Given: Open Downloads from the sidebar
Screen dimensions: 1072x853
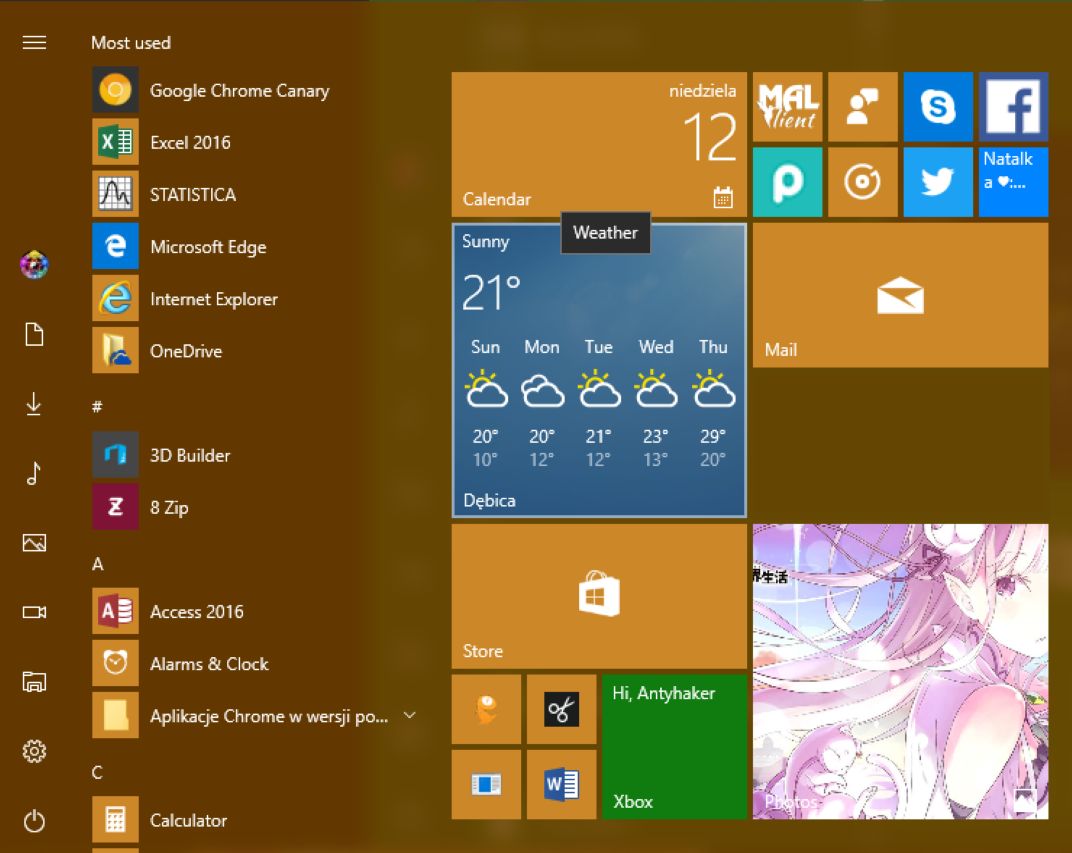Looking at the screenshot, I should (34, 404).
